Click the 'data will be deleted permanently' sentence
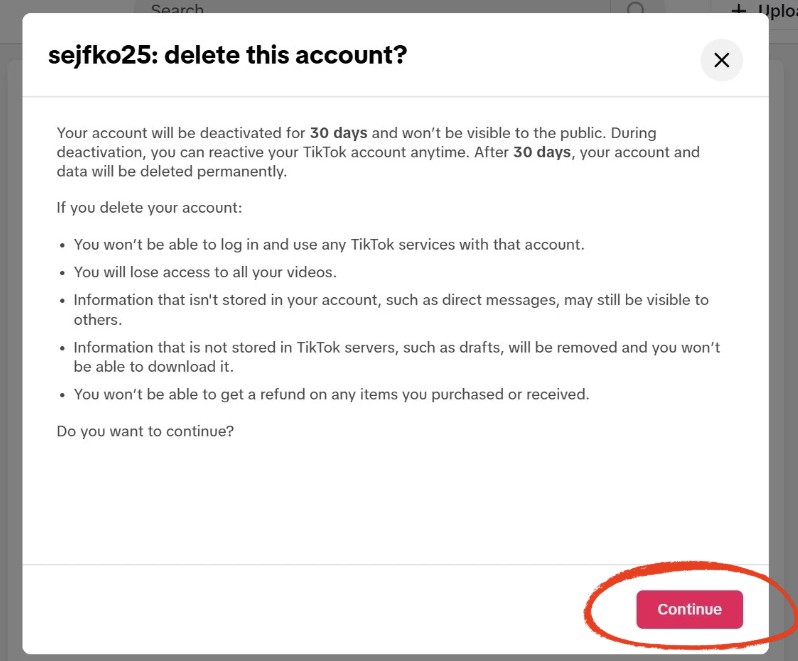Screen dimensions: 798x661 pos(172,171)
